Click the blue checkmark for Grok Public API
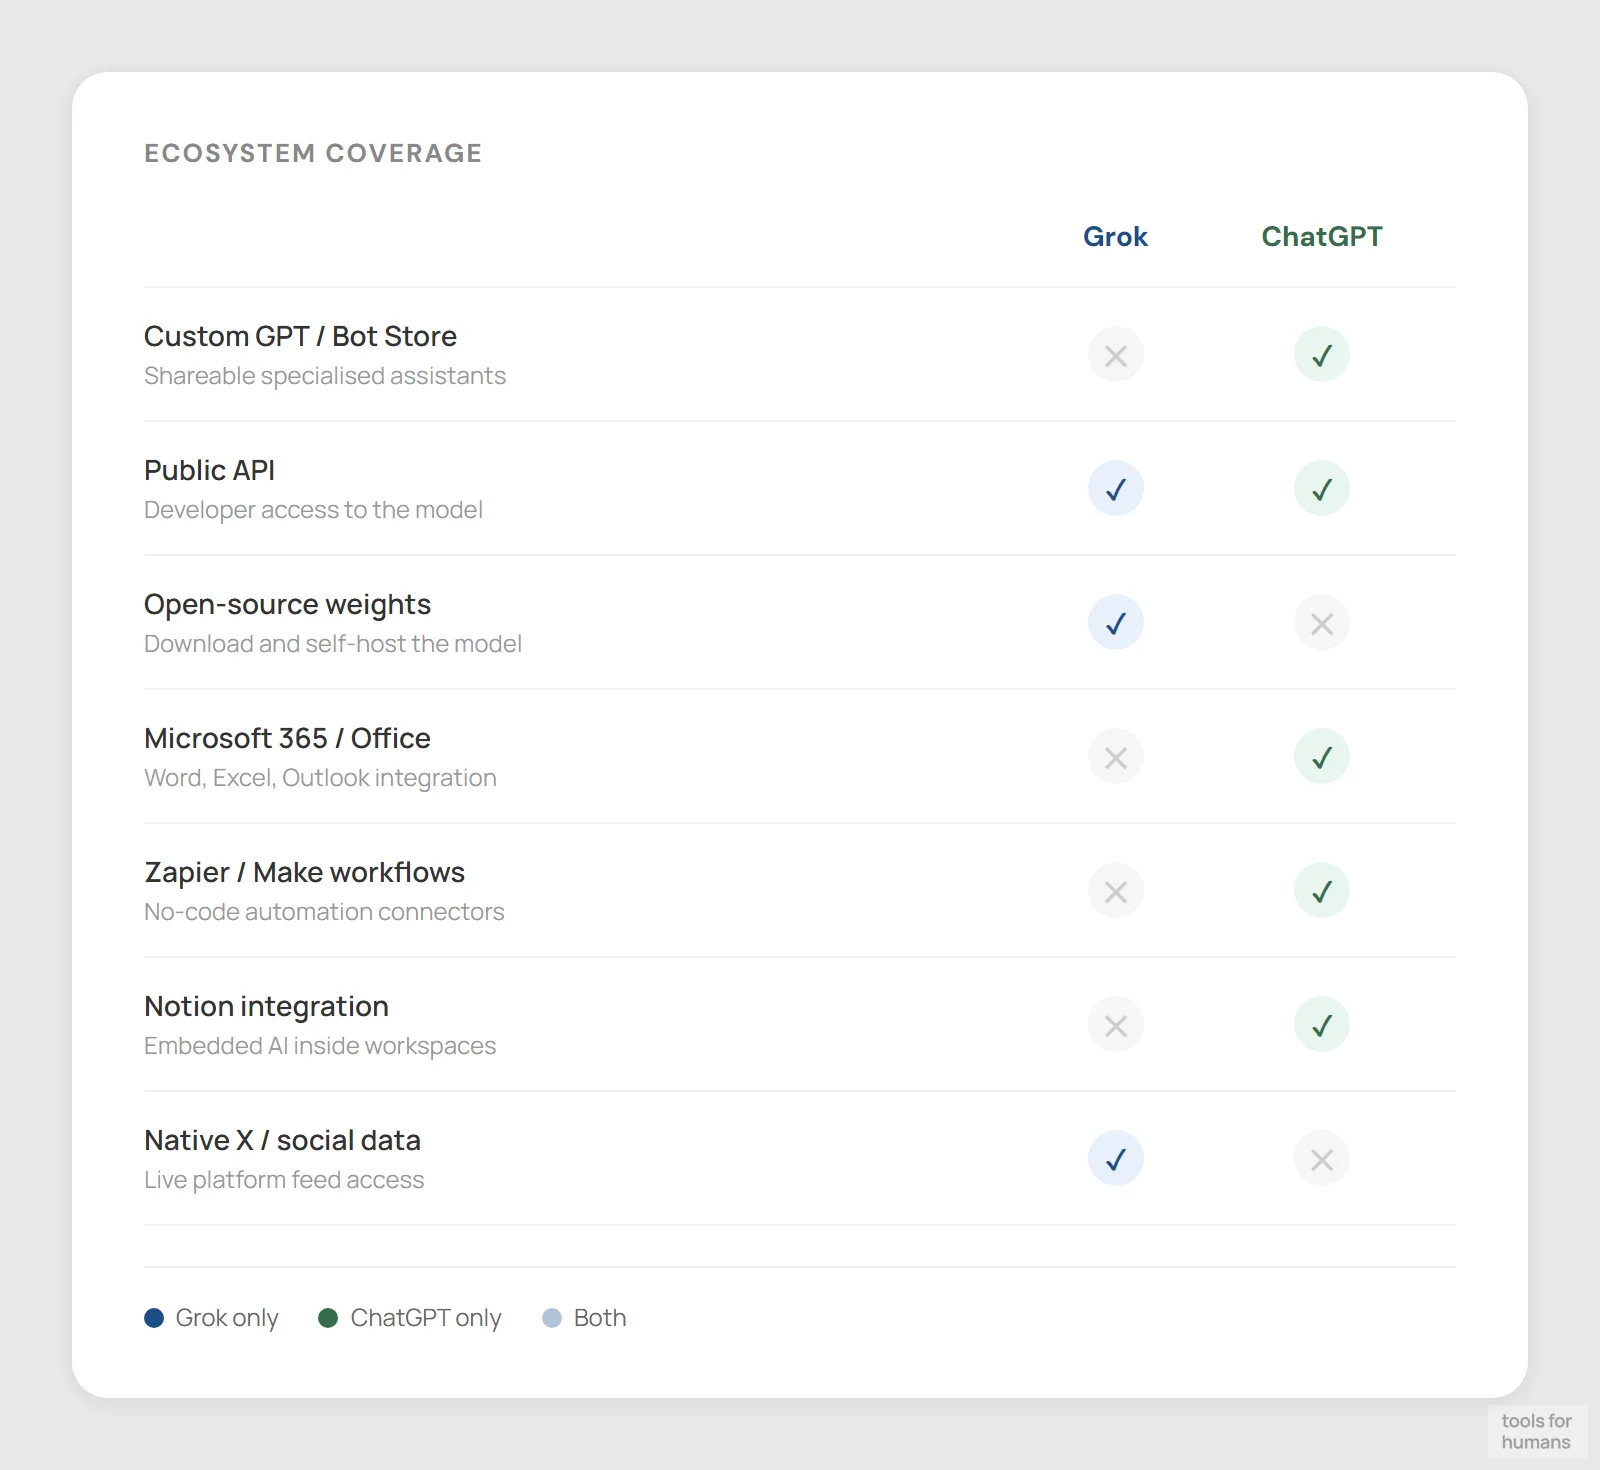1600x1470 pixels. 1115,488
